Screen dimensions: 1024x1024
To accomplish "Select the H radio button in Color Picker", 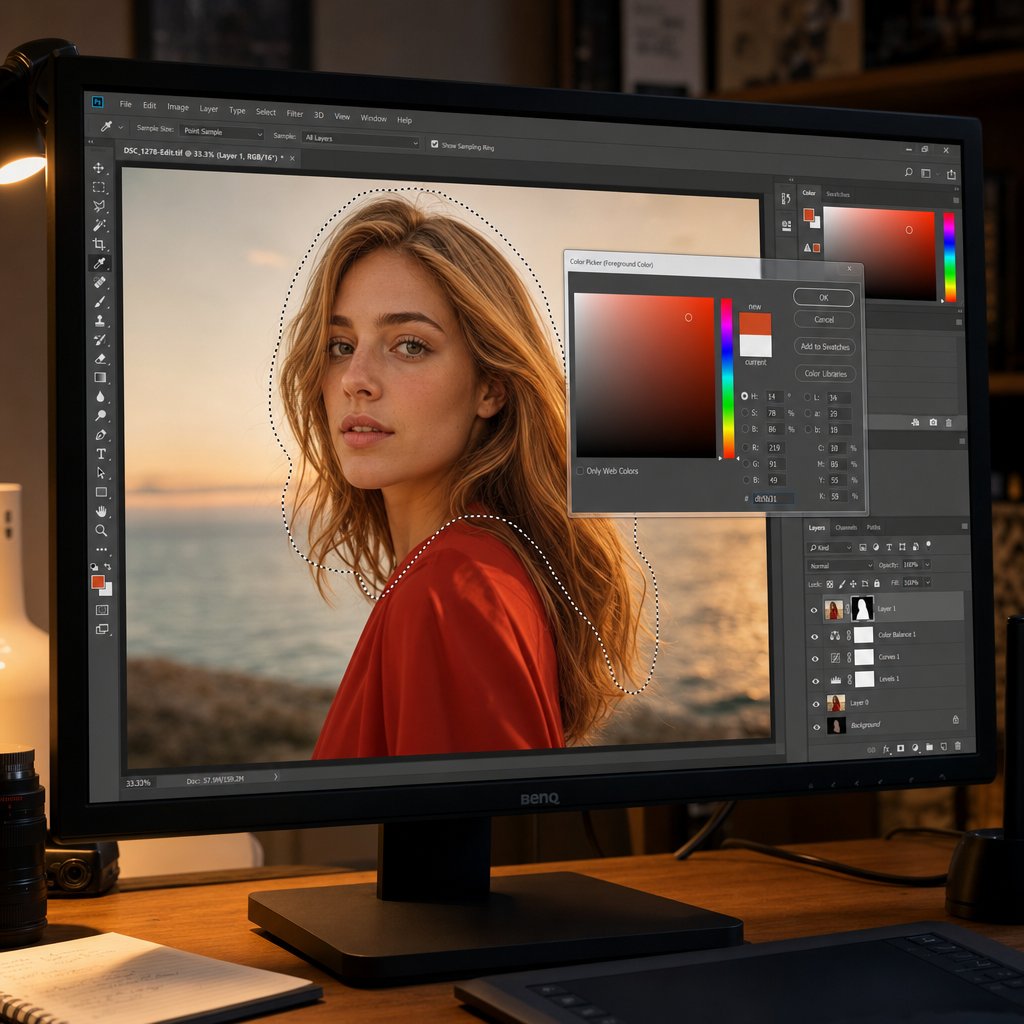I will coord(744,396).
